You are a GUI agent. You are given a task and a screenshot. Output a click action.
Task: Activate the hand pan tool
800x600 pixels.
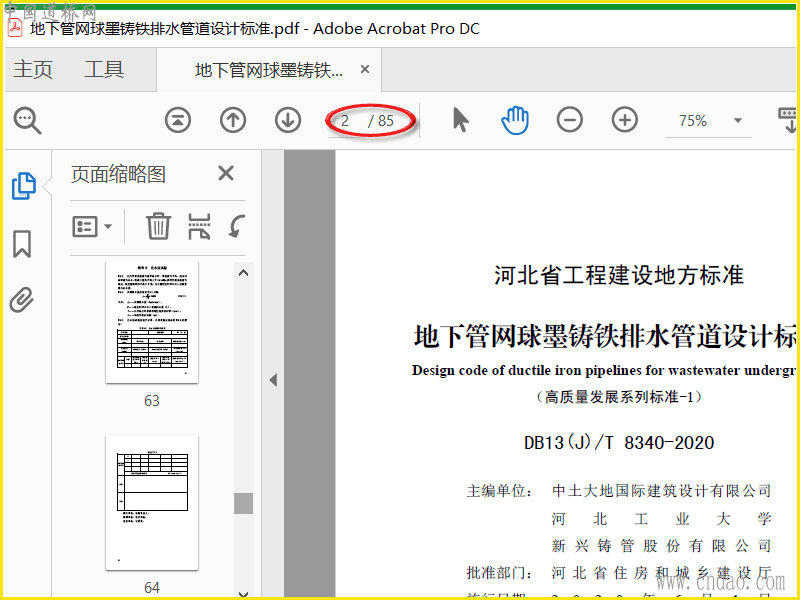[515, 120]
